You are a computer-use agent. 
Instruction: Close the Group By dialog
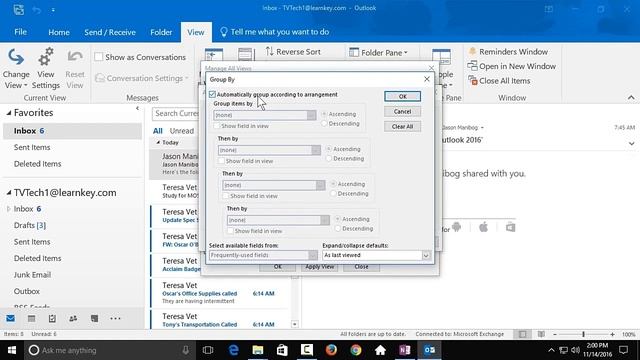[427, 79]
